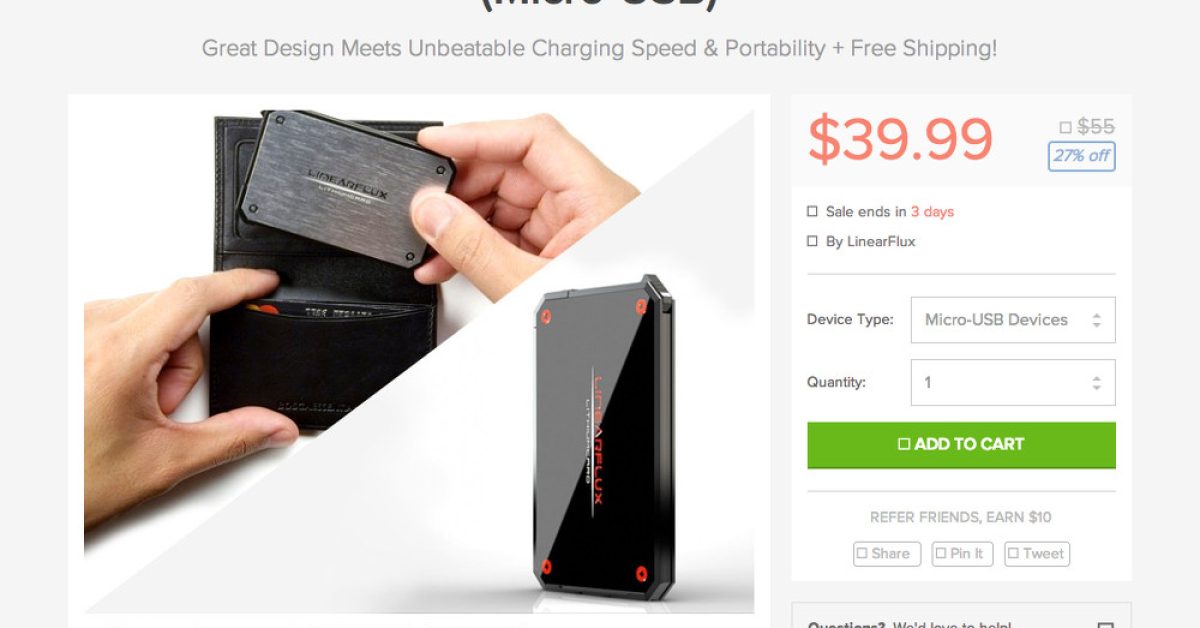Add the product to the cart
Screen dimensions: 1200x628
click(x=961, y=445)
